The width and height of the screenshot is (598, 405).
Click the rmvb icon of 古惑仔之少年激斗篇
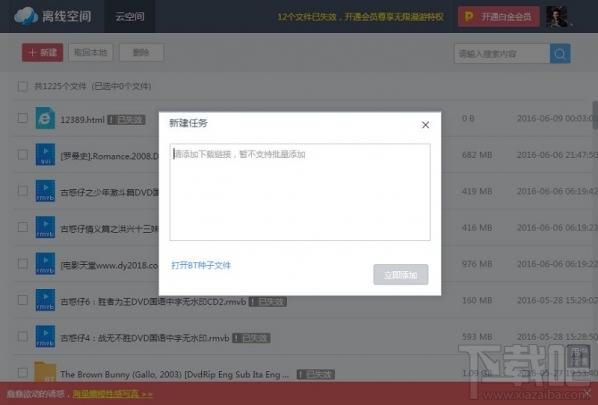45,191
